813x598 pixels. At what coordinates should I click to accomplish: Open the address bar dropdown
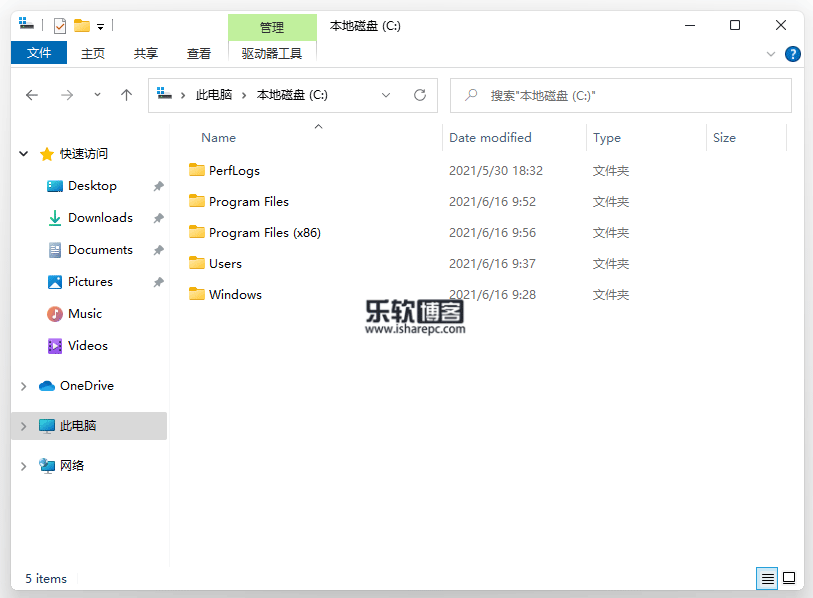386,94
